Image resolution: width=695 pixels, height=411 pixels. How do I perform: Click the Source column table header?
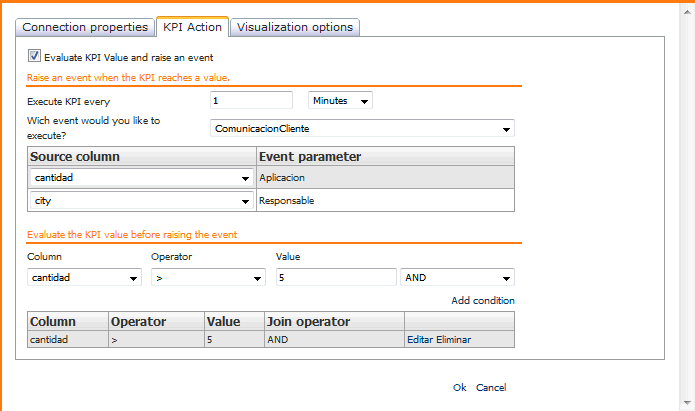coord(75,156)
